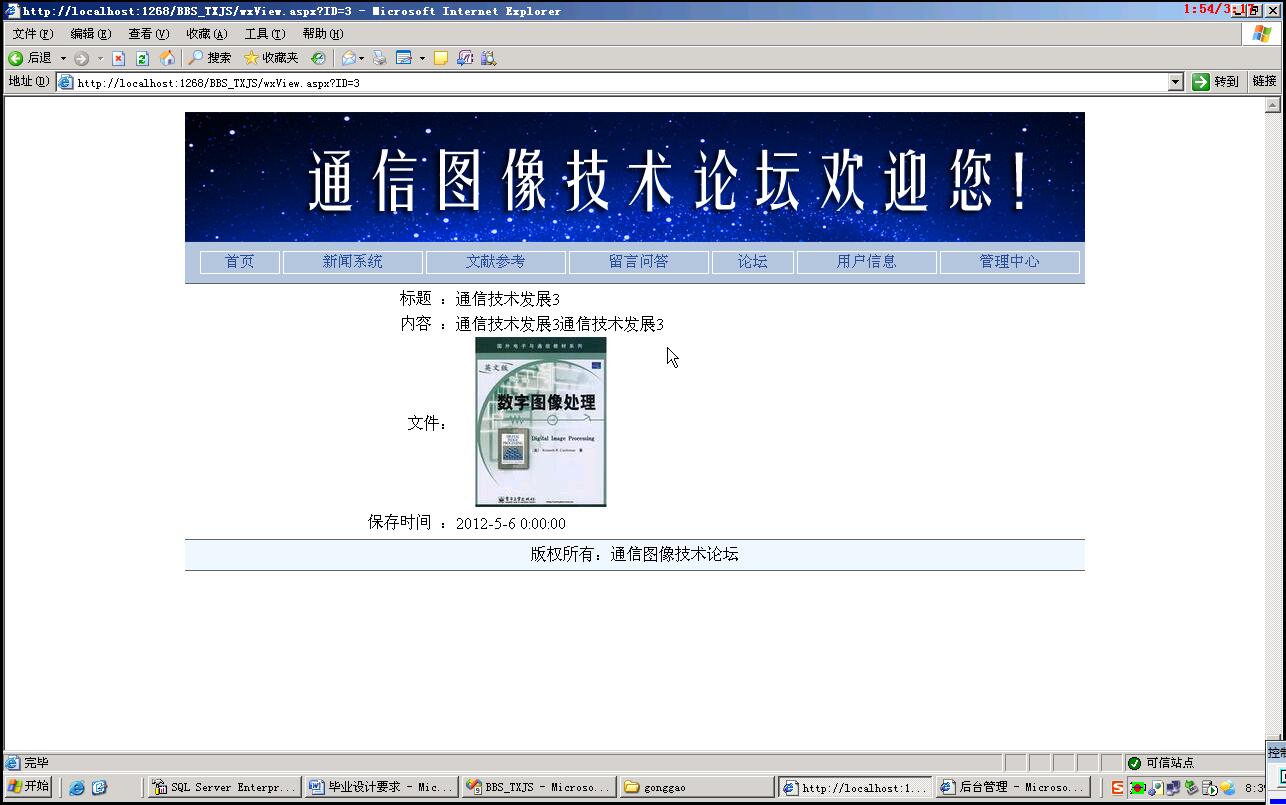Viewport: 1286px width, 805px height.
Task: Click the Stop loading icon
Action: tap(118, 58)
